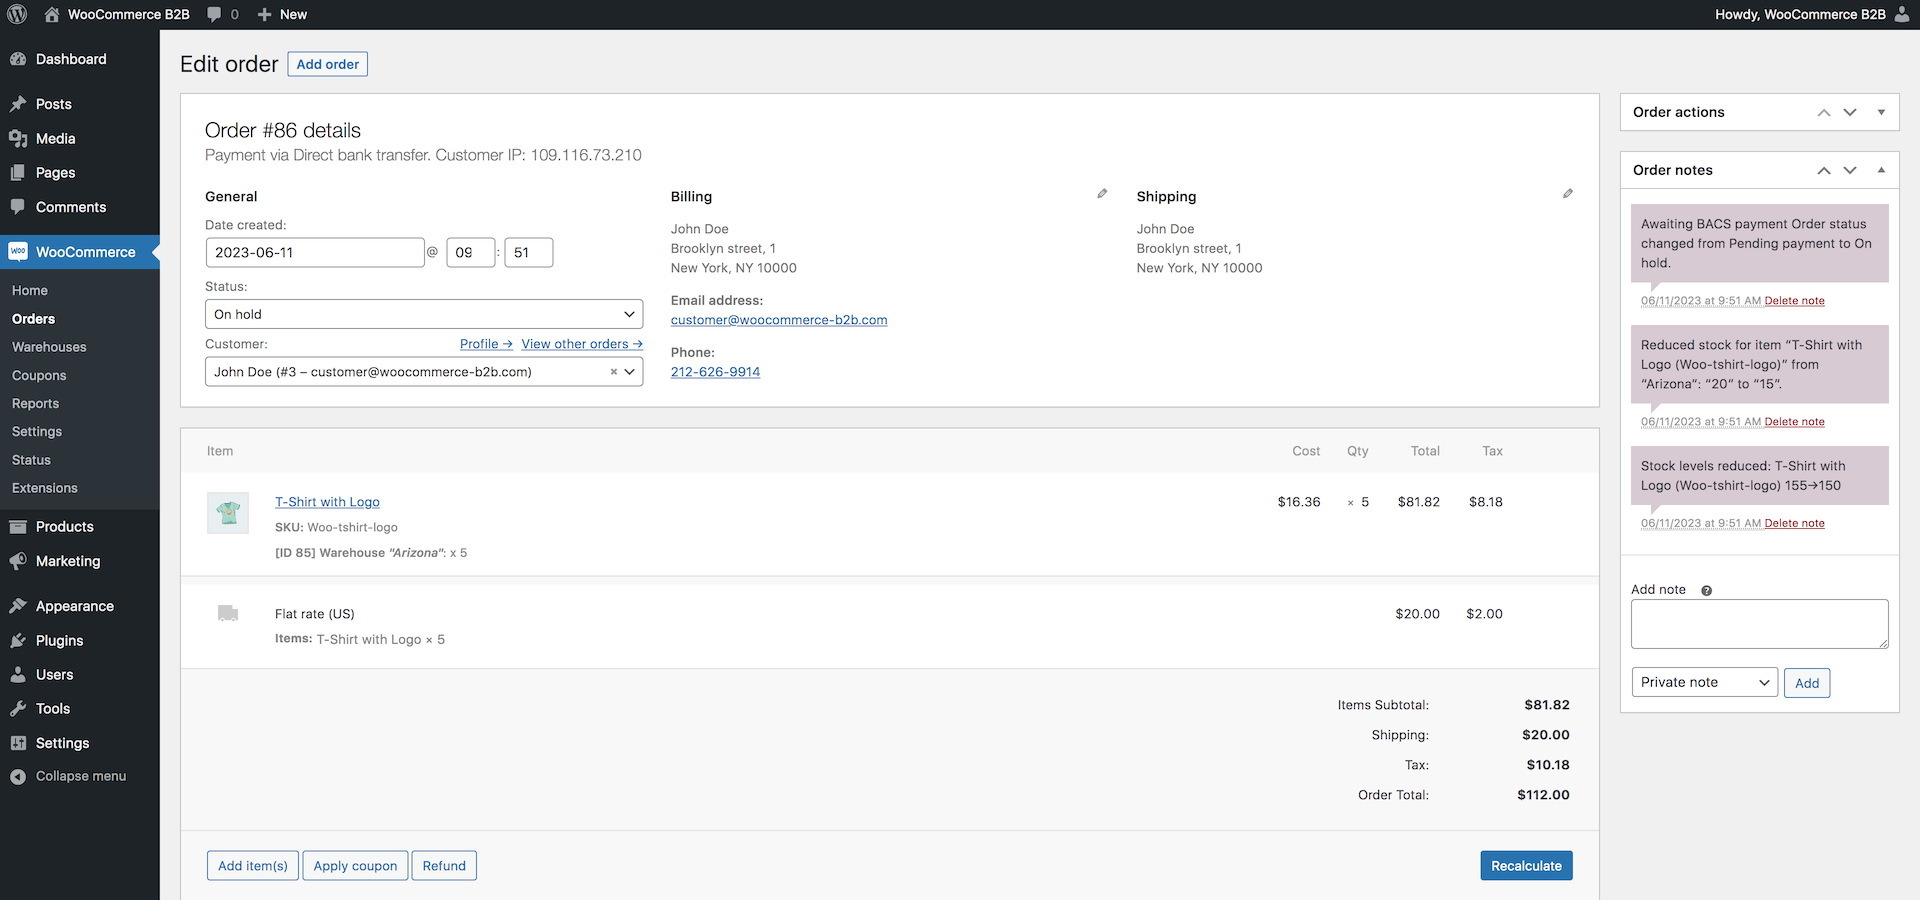The width and height of the screenshot is (1920, 900).
Task: Delete the Awaiting BACS payment note
Action: (x=1794, y=301)
